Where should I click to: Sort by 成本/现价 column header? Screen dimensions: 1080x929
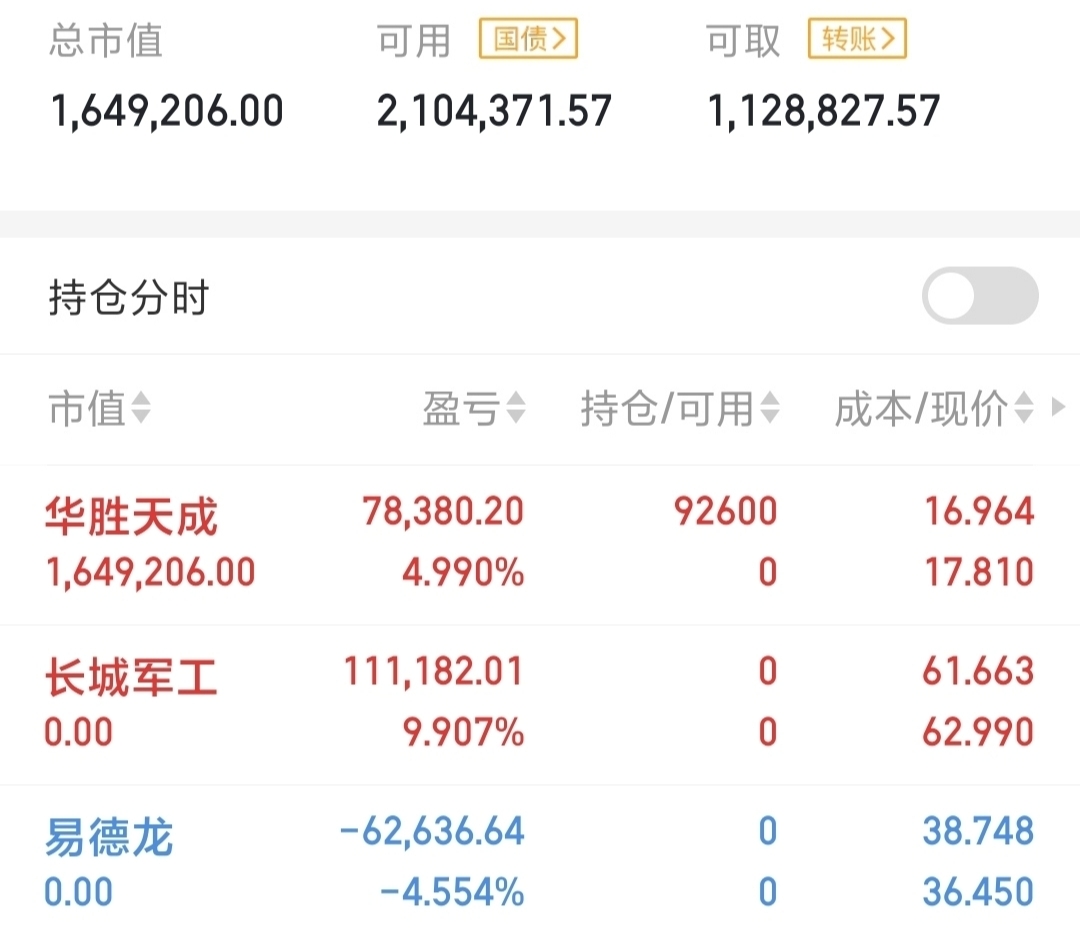pyautogui.click(x=934, y=408)
